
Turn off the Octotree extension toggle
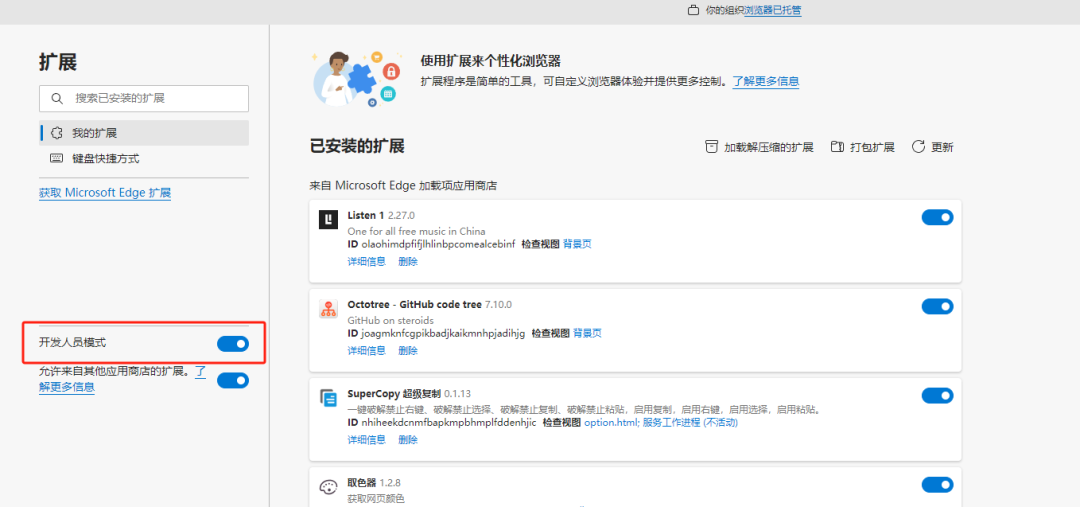pyautogui.click(x=937, y=306)
